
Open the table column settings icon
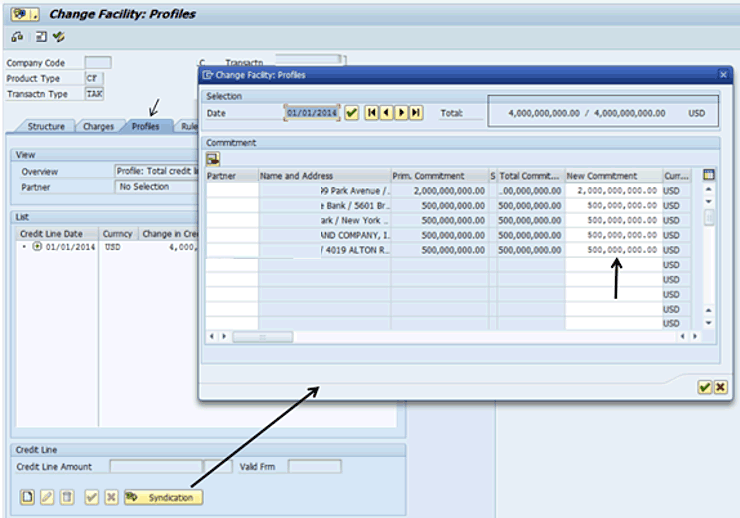(x=709, y=175)
